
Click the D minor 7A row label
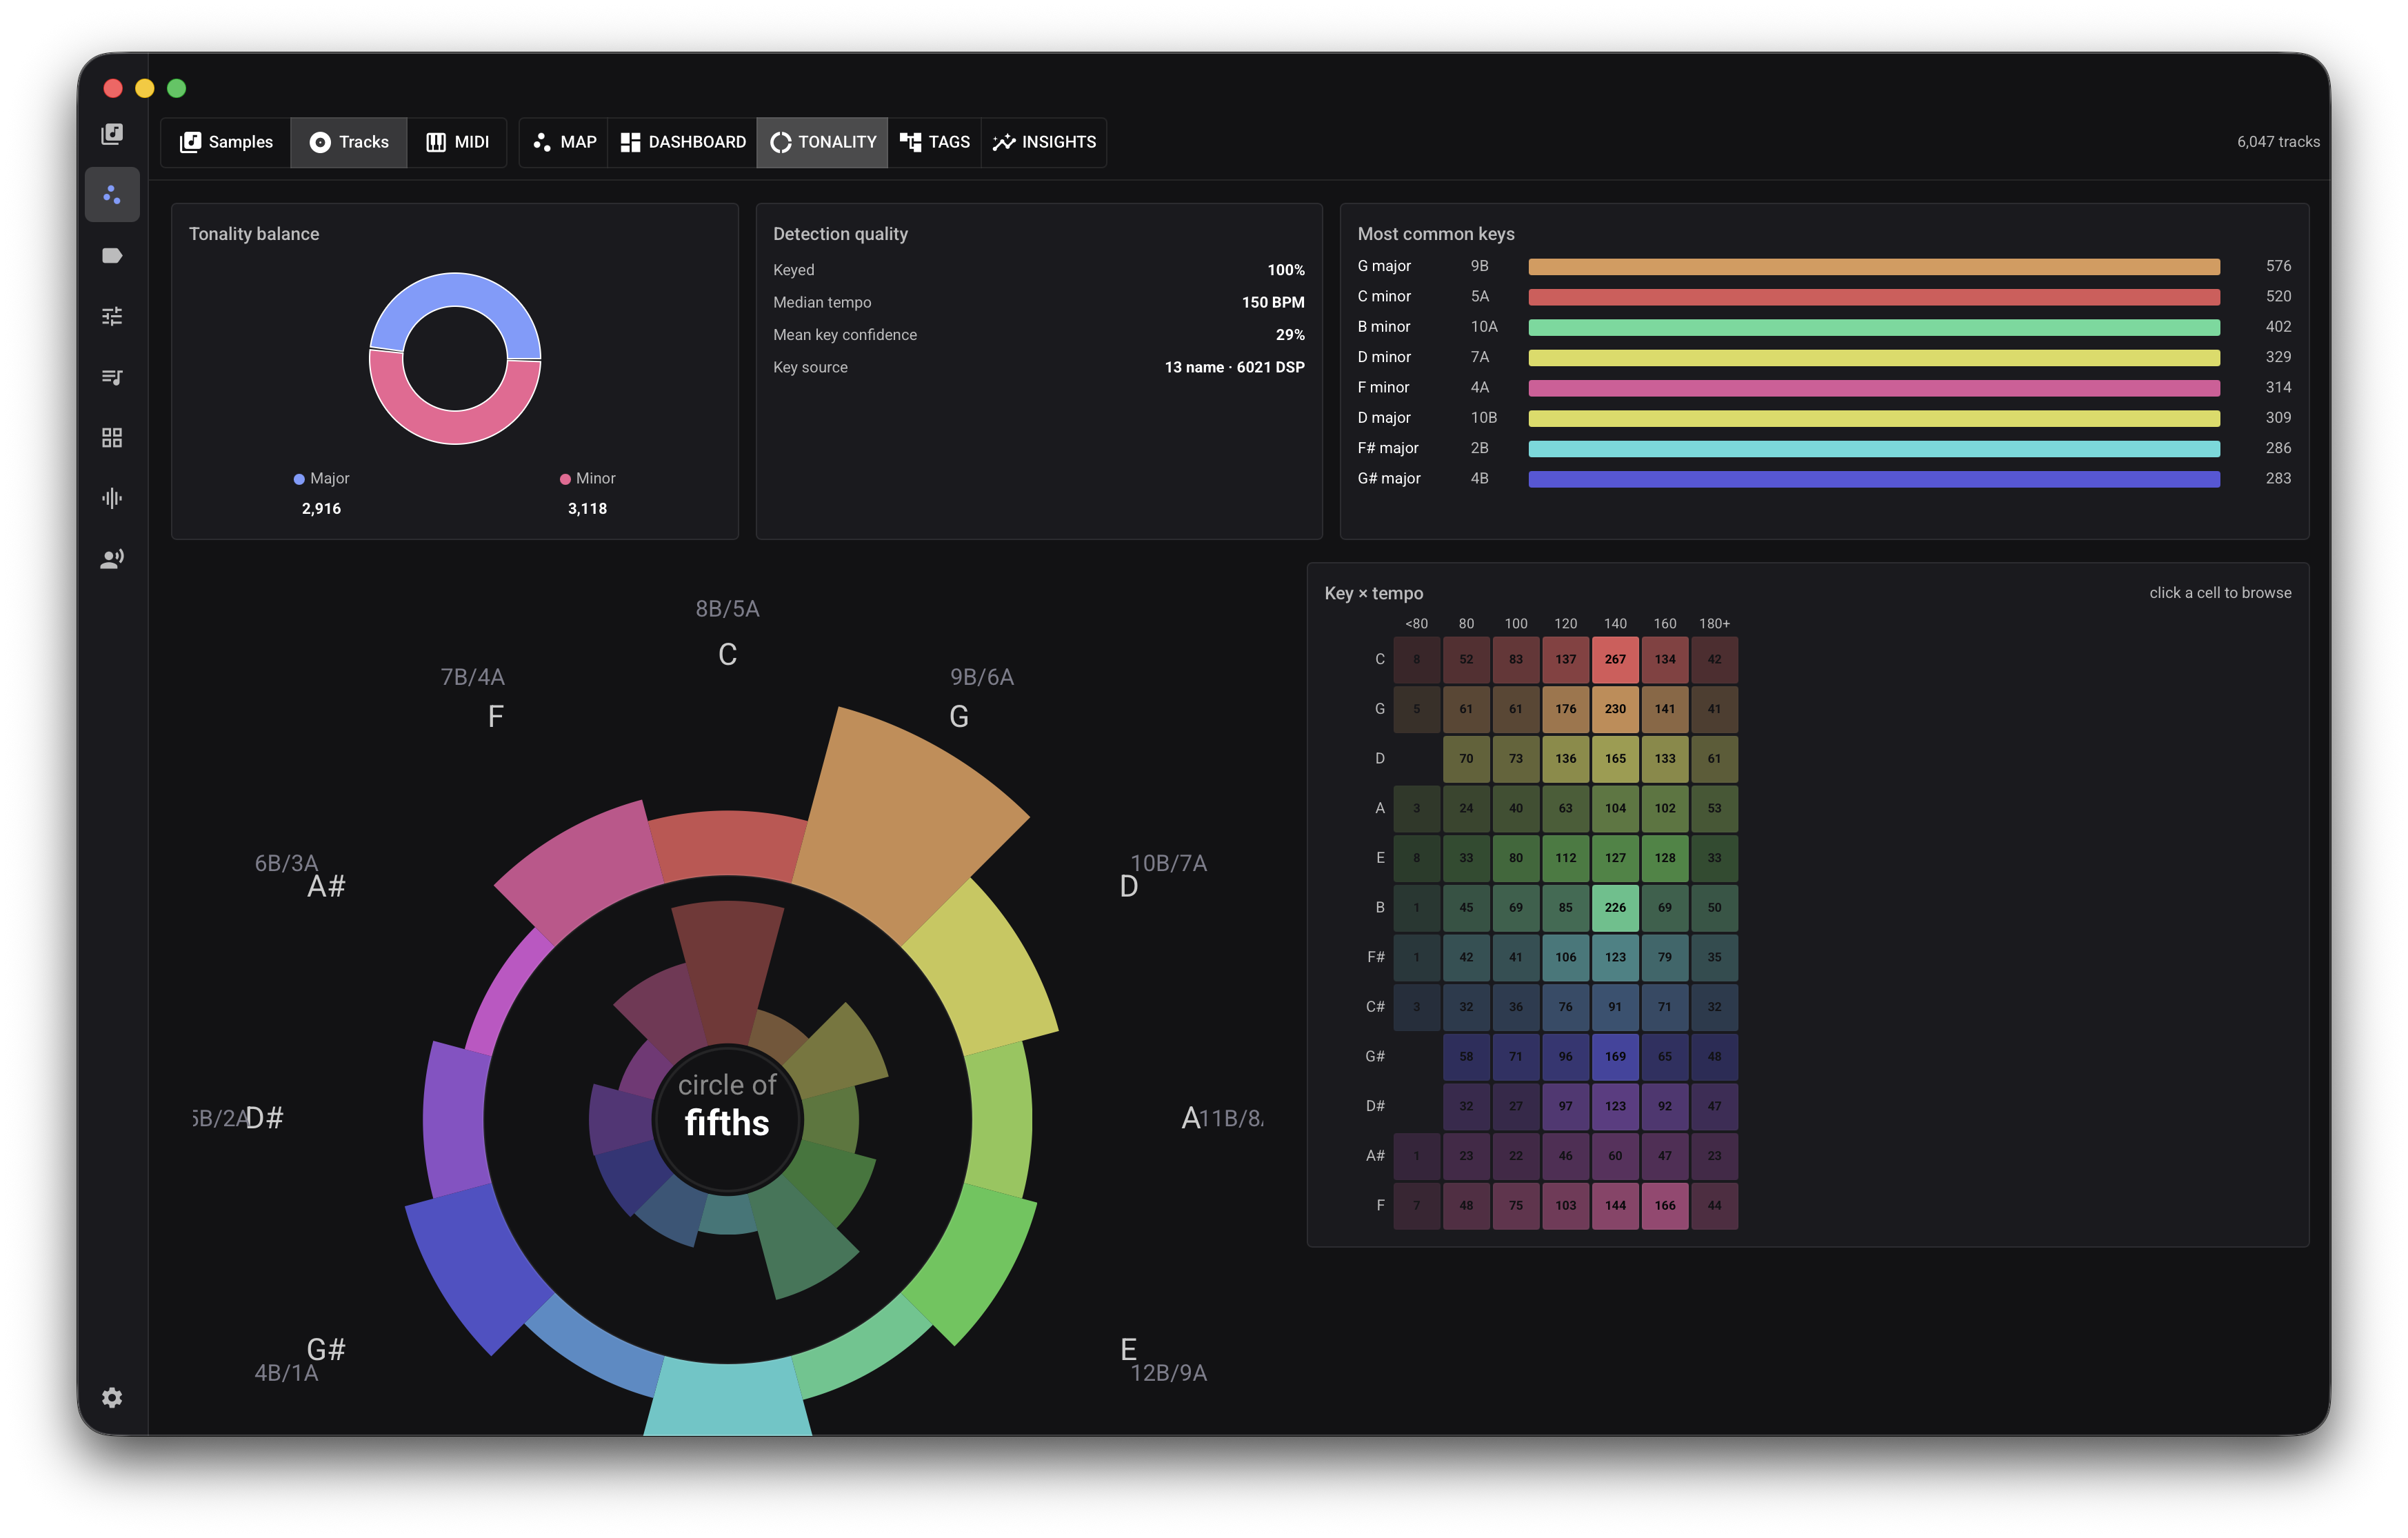point(1423,357)
